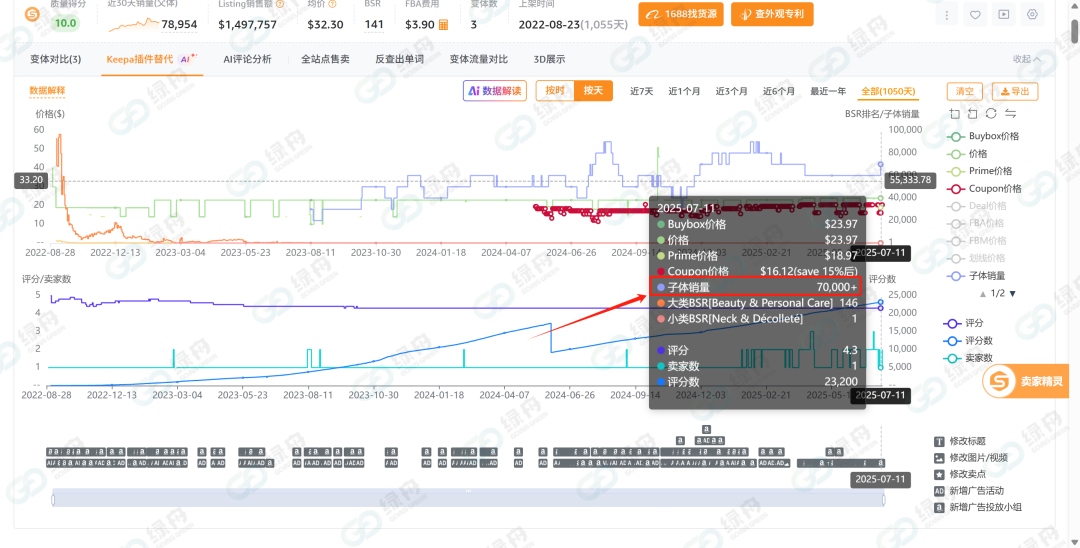The image size is (1080, 548).
Task: Go to previous legend page arrow
Action: 982,294
